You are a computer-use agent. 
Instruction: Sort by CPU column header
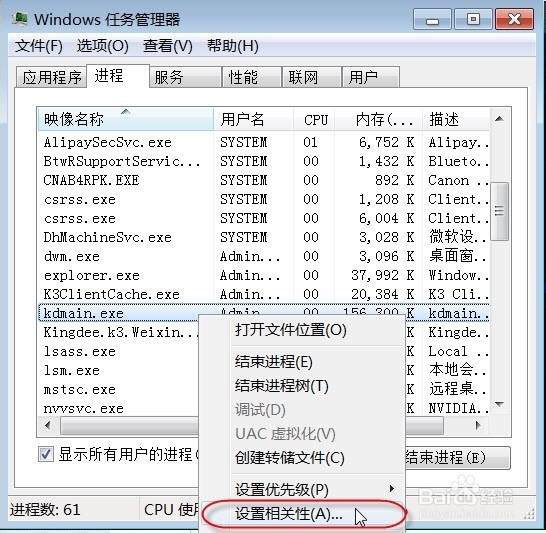(x=314, y=119)
